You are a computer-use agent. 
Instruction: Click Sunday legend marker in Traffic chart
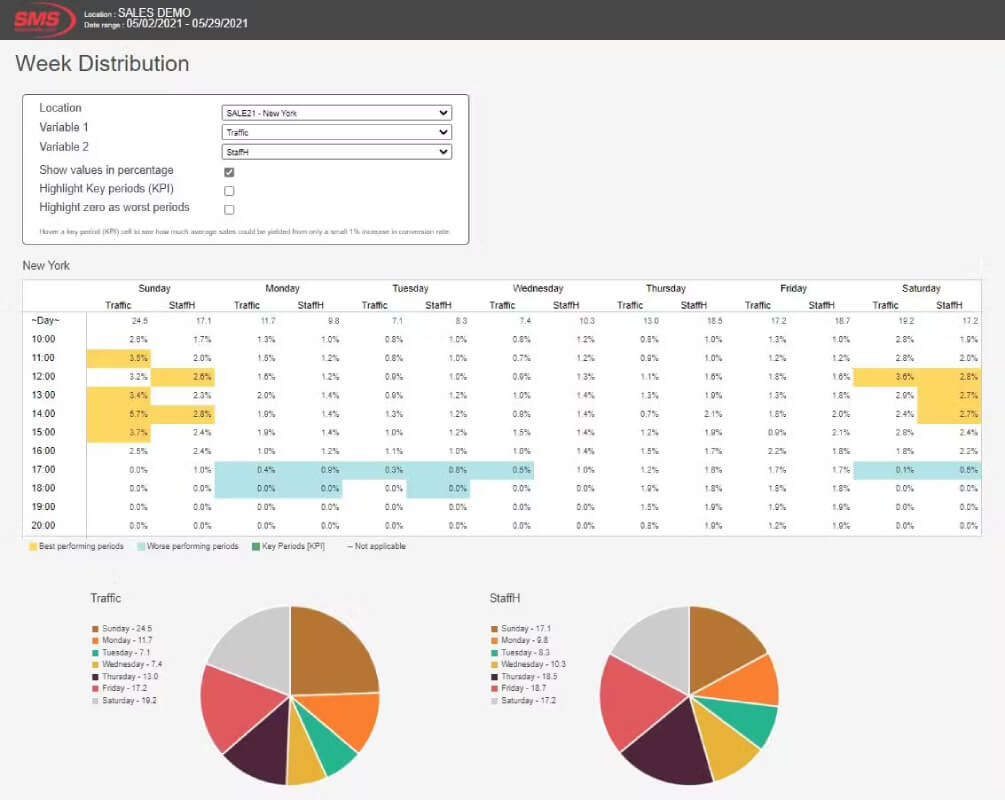(x=96, y=629)
